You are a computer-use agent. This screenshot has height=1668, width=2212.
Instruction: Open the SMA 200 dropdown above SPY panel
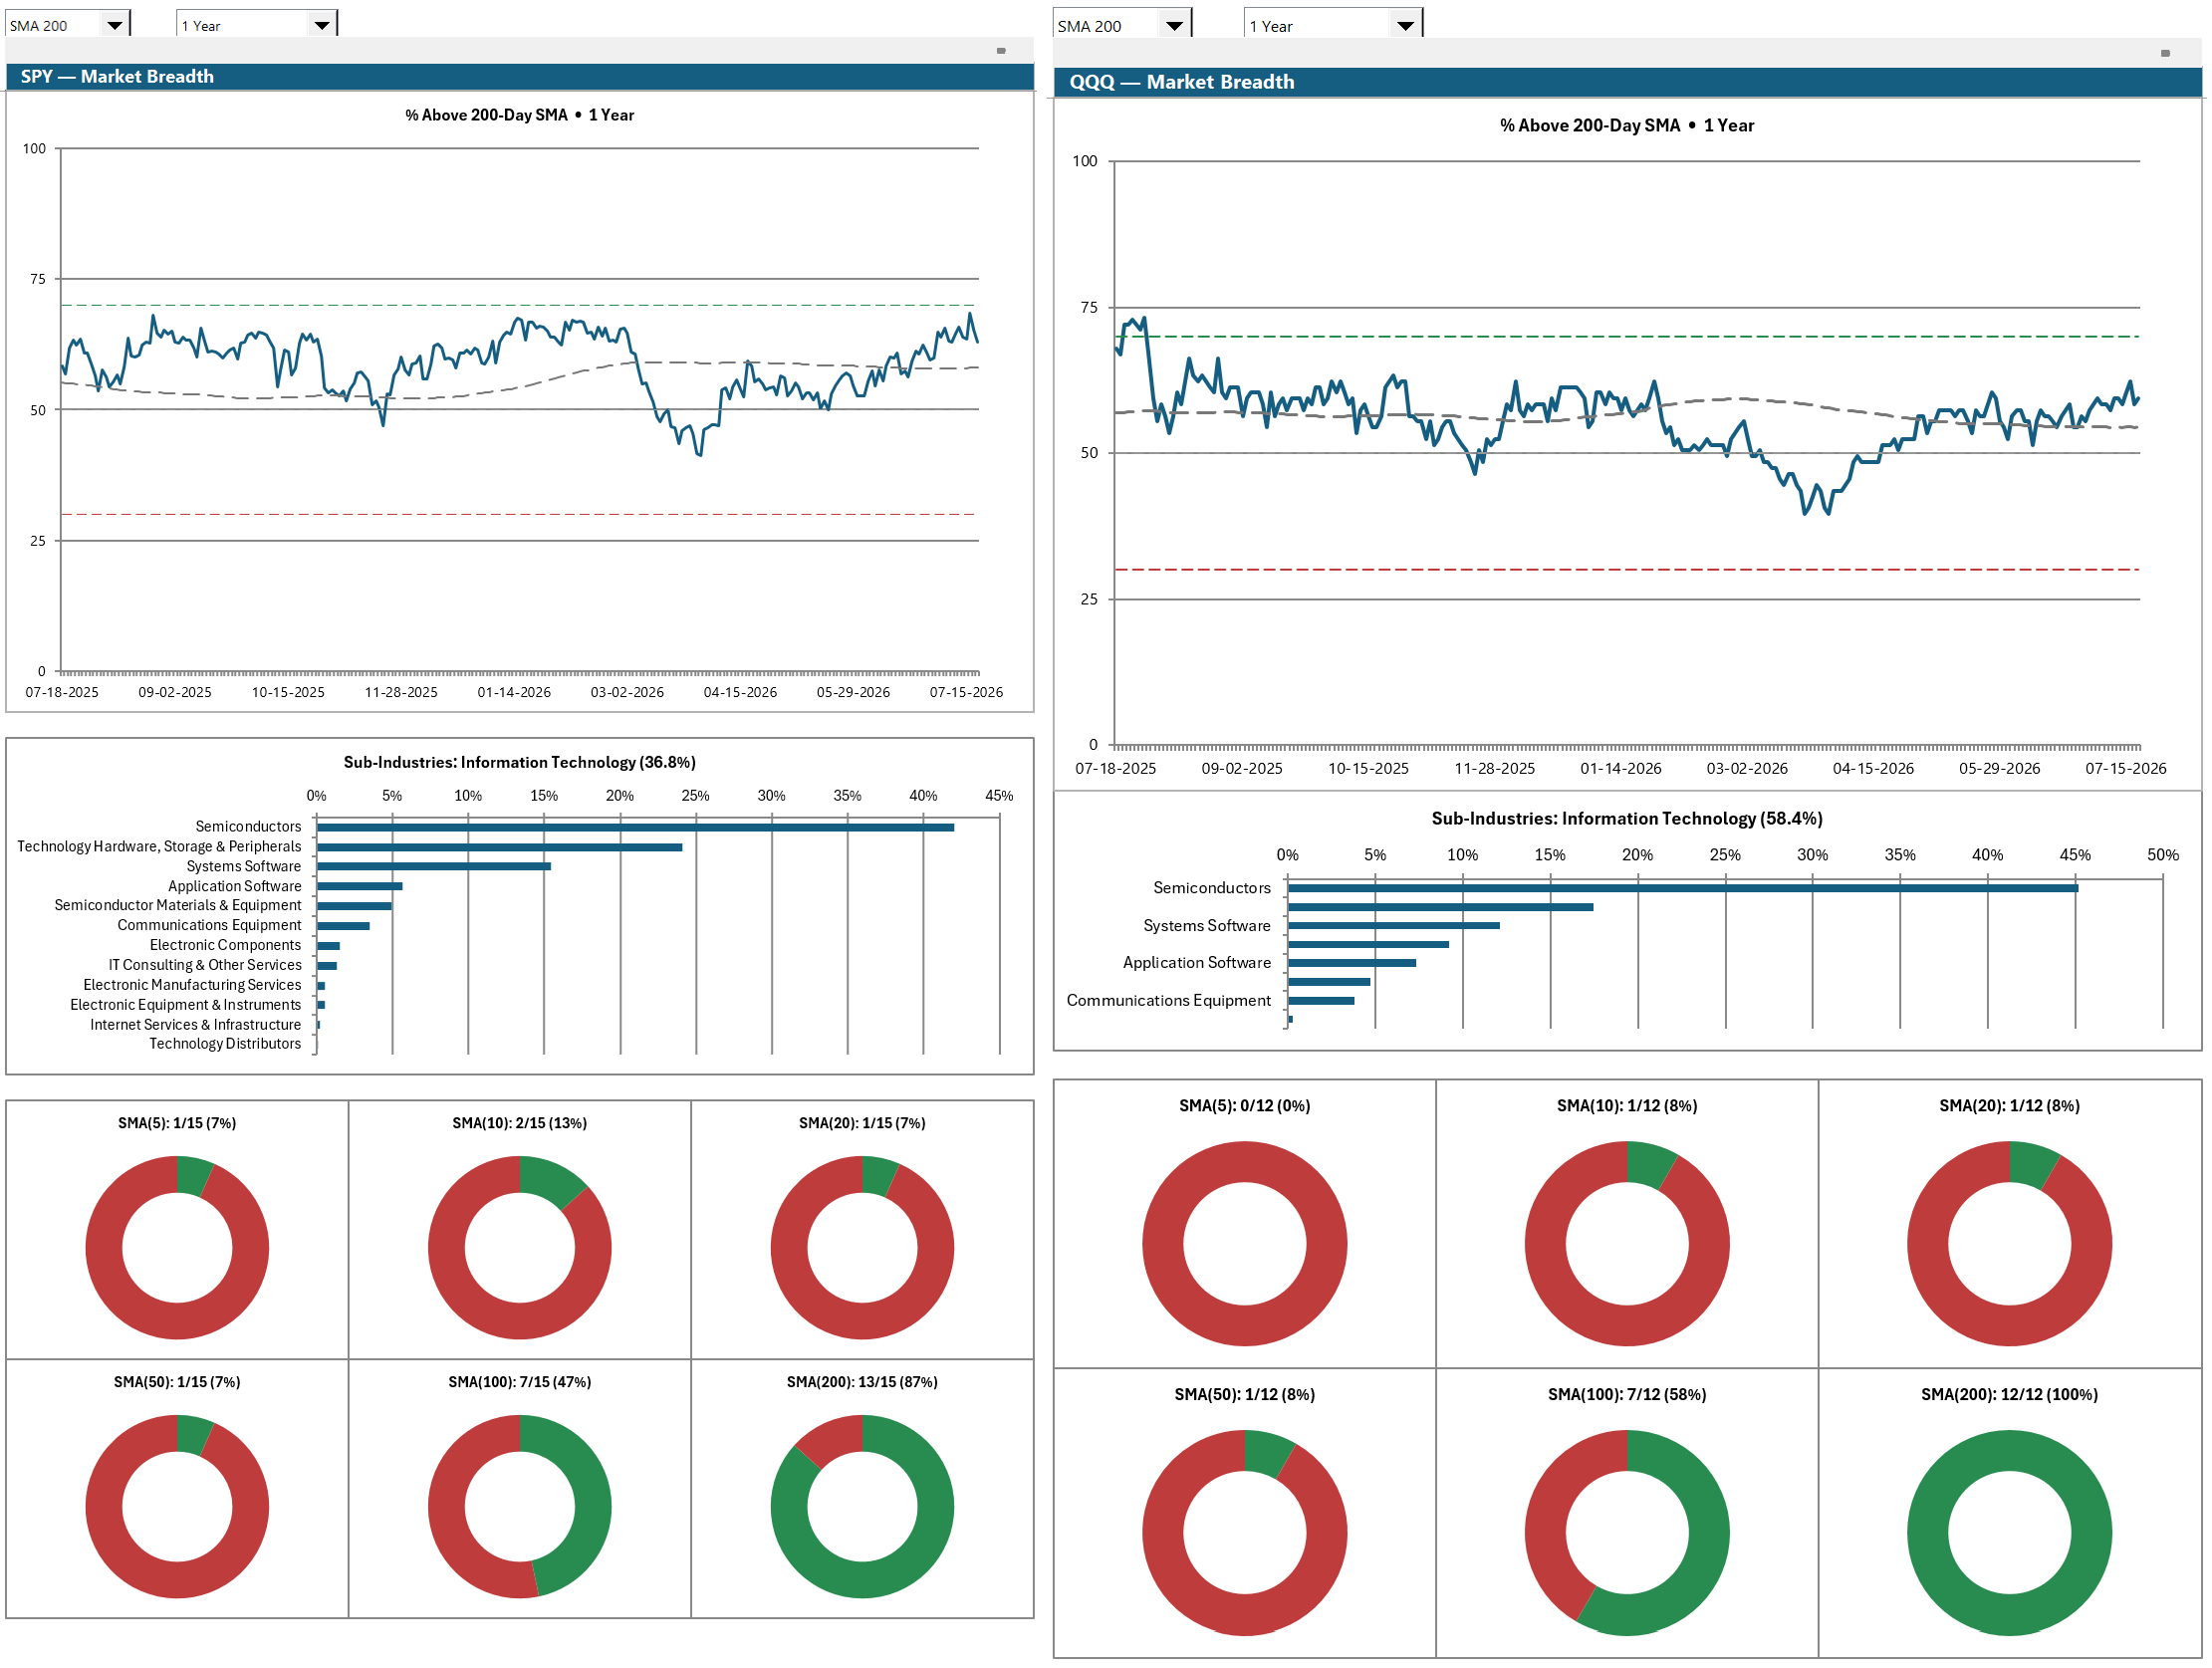(68, 24)
